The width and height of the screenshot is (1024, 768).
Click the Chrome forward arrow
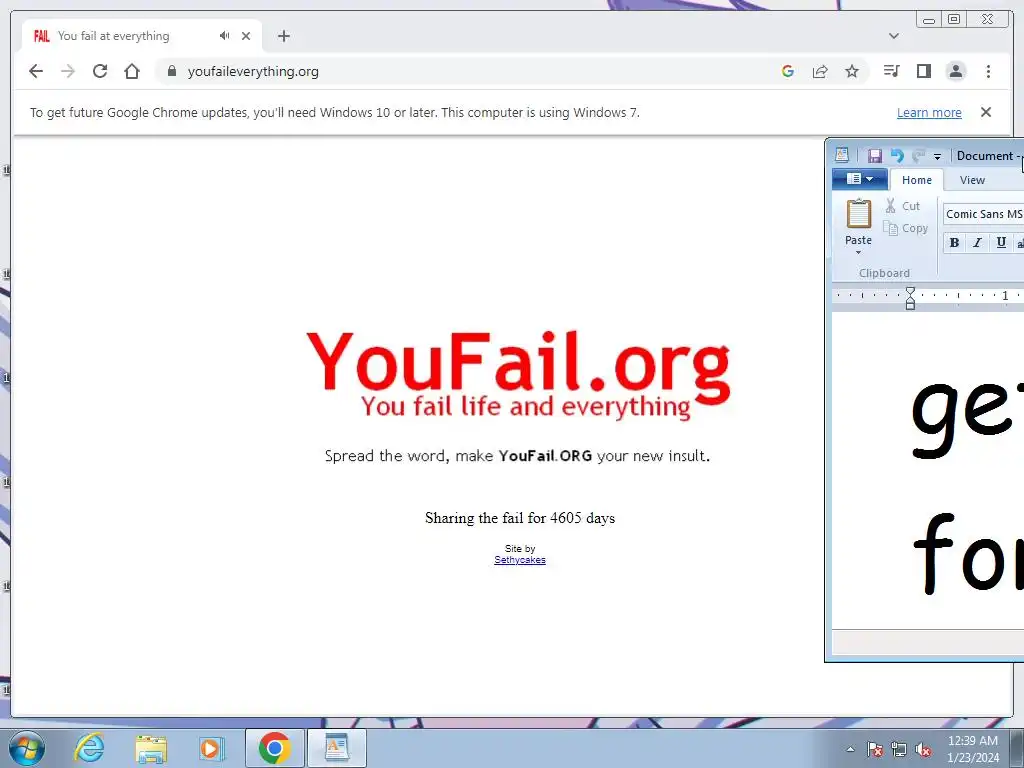click(68, 71)
